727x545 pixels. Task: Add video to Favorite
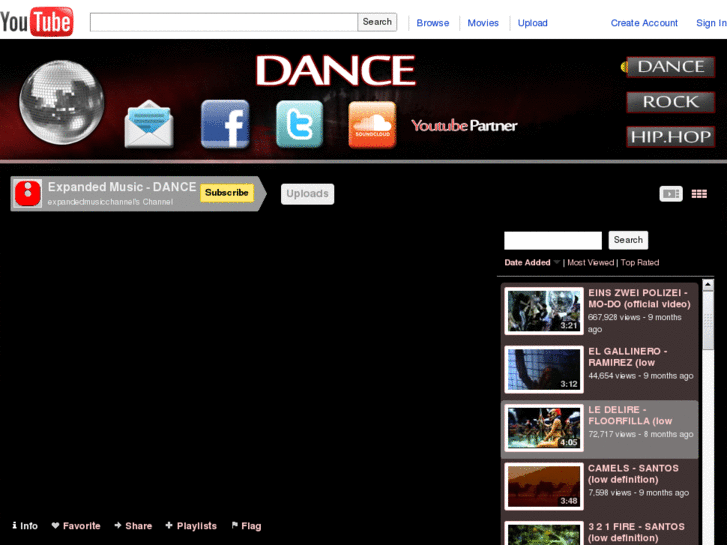[76, 526]
